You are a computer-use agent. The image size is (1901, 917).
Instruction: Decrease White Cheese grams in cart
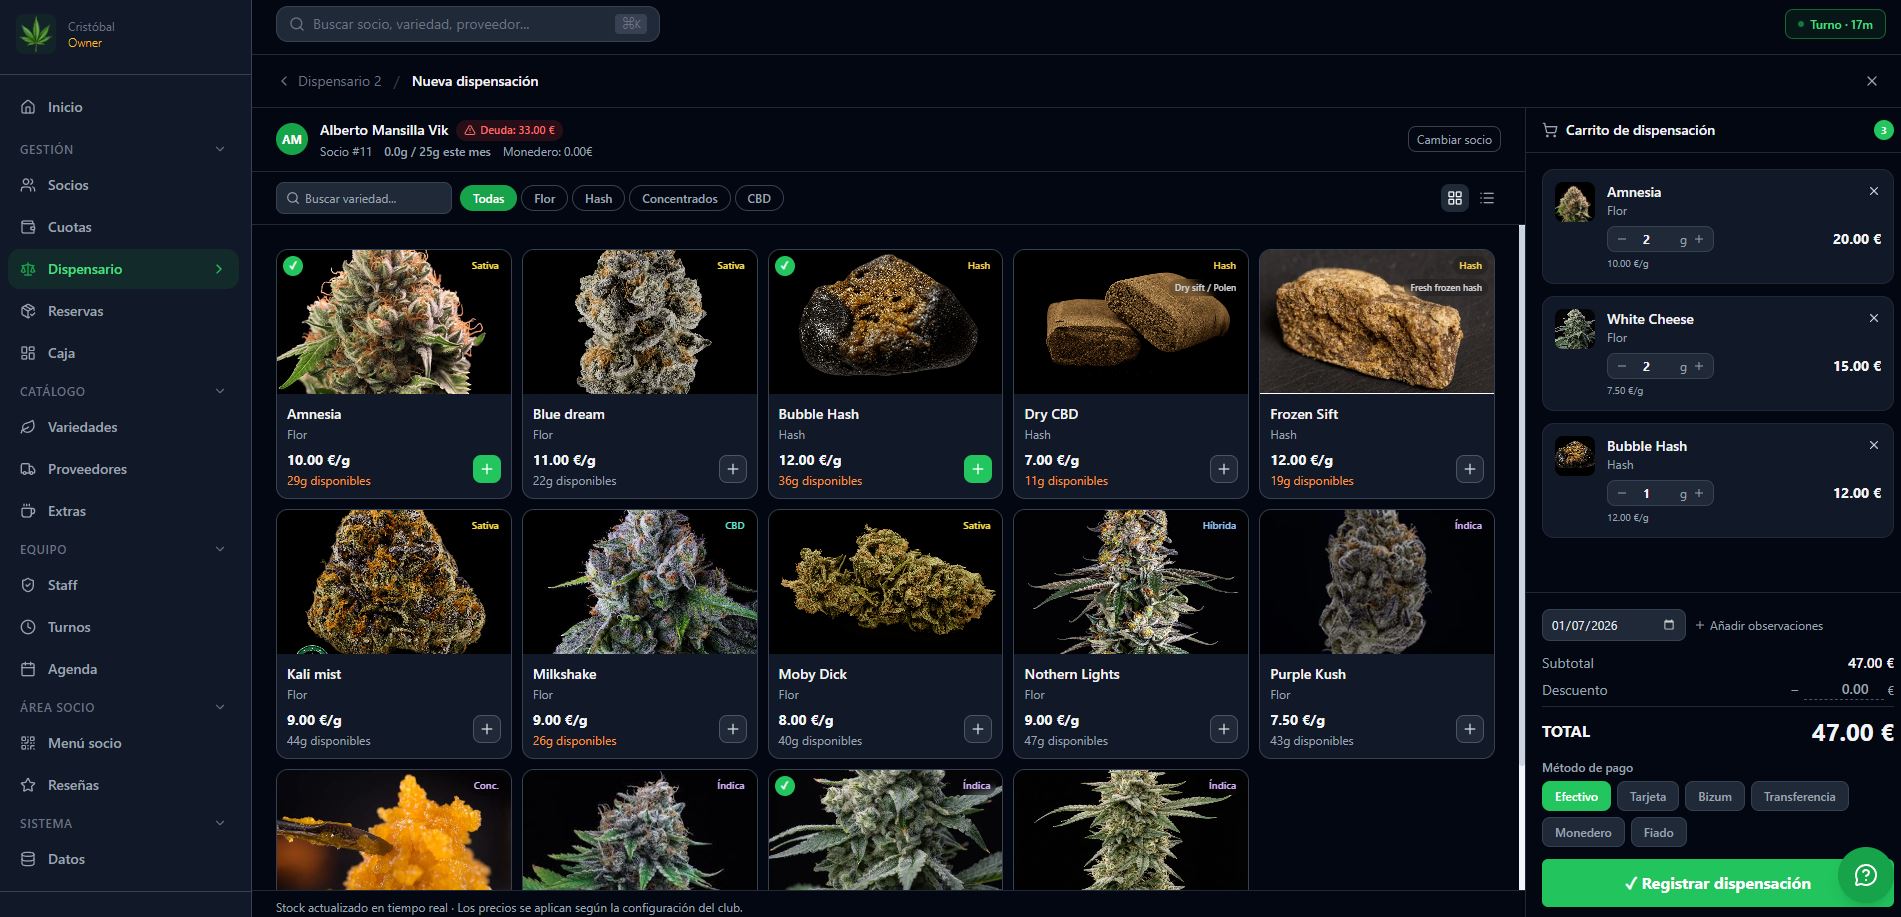(1622, 366)
